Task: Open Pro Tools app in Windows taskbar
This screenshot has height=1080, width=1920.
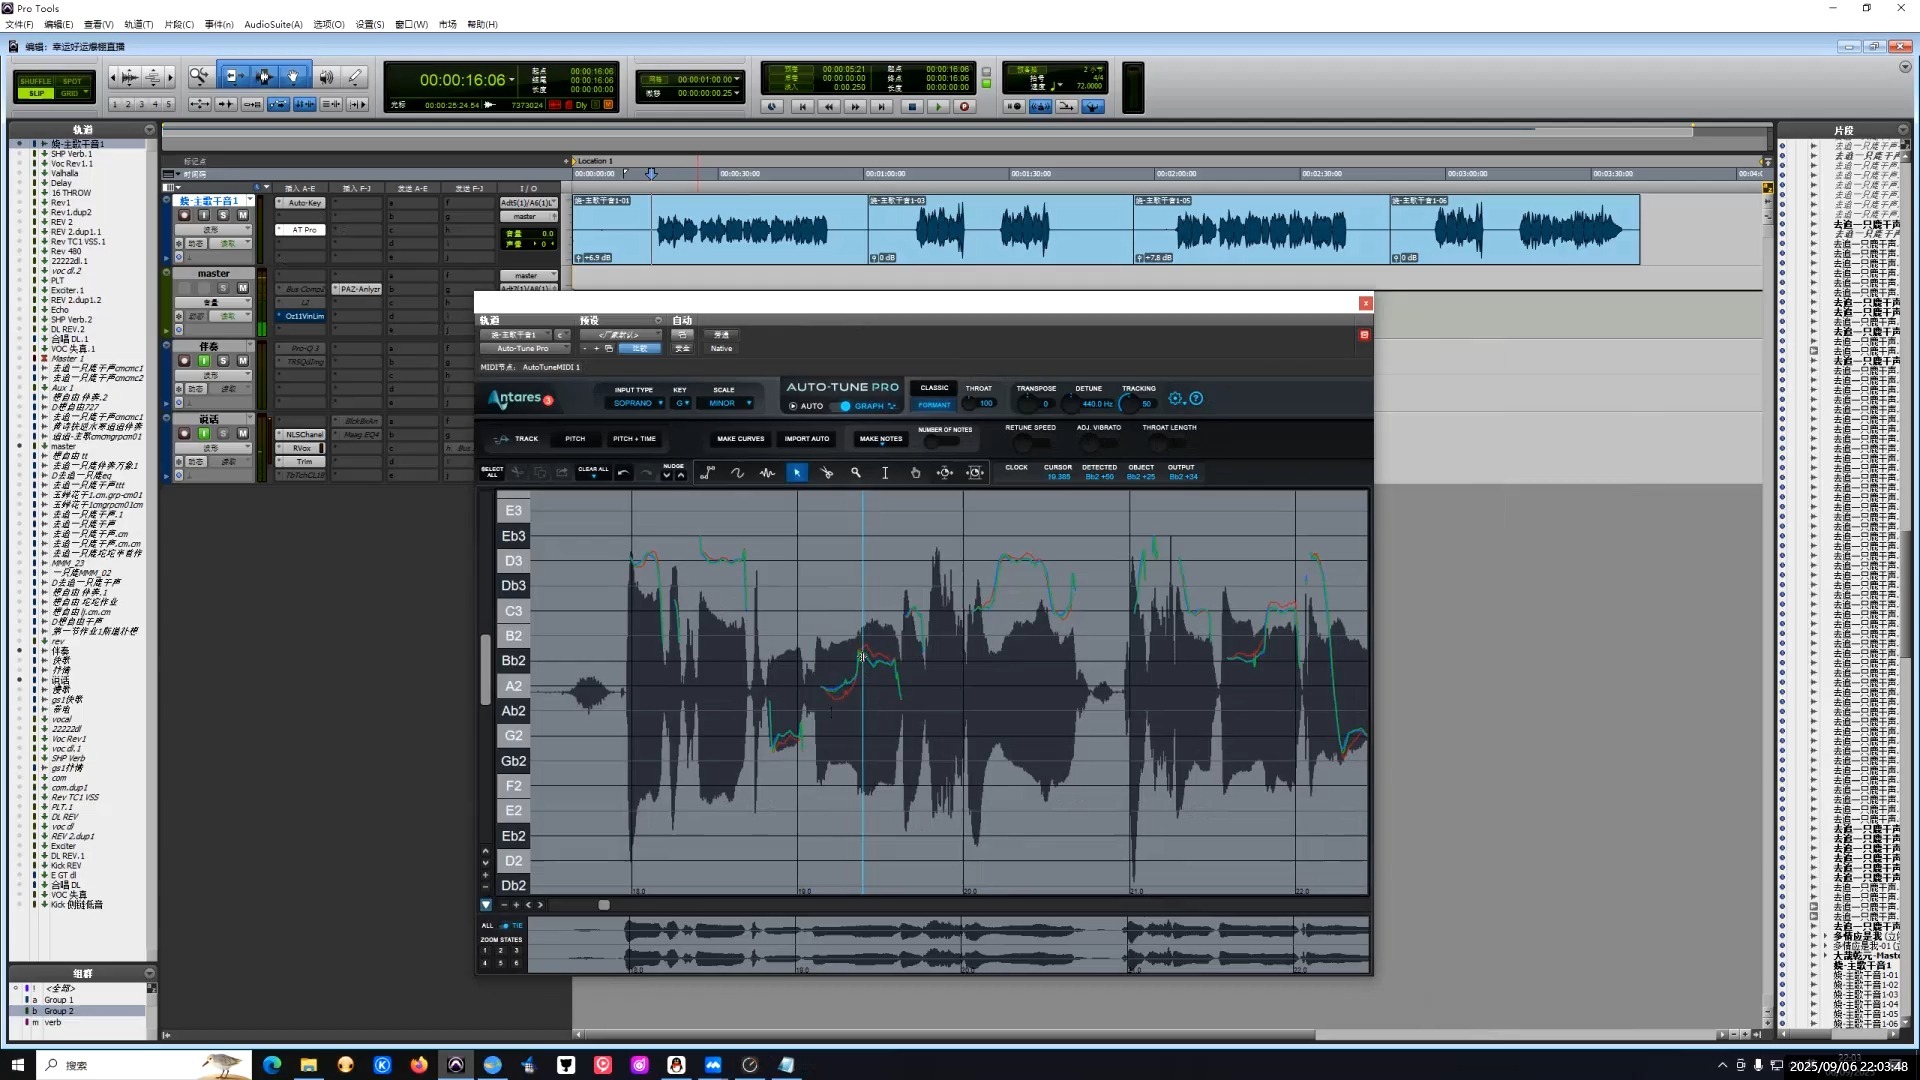Action: (456, 1065)
